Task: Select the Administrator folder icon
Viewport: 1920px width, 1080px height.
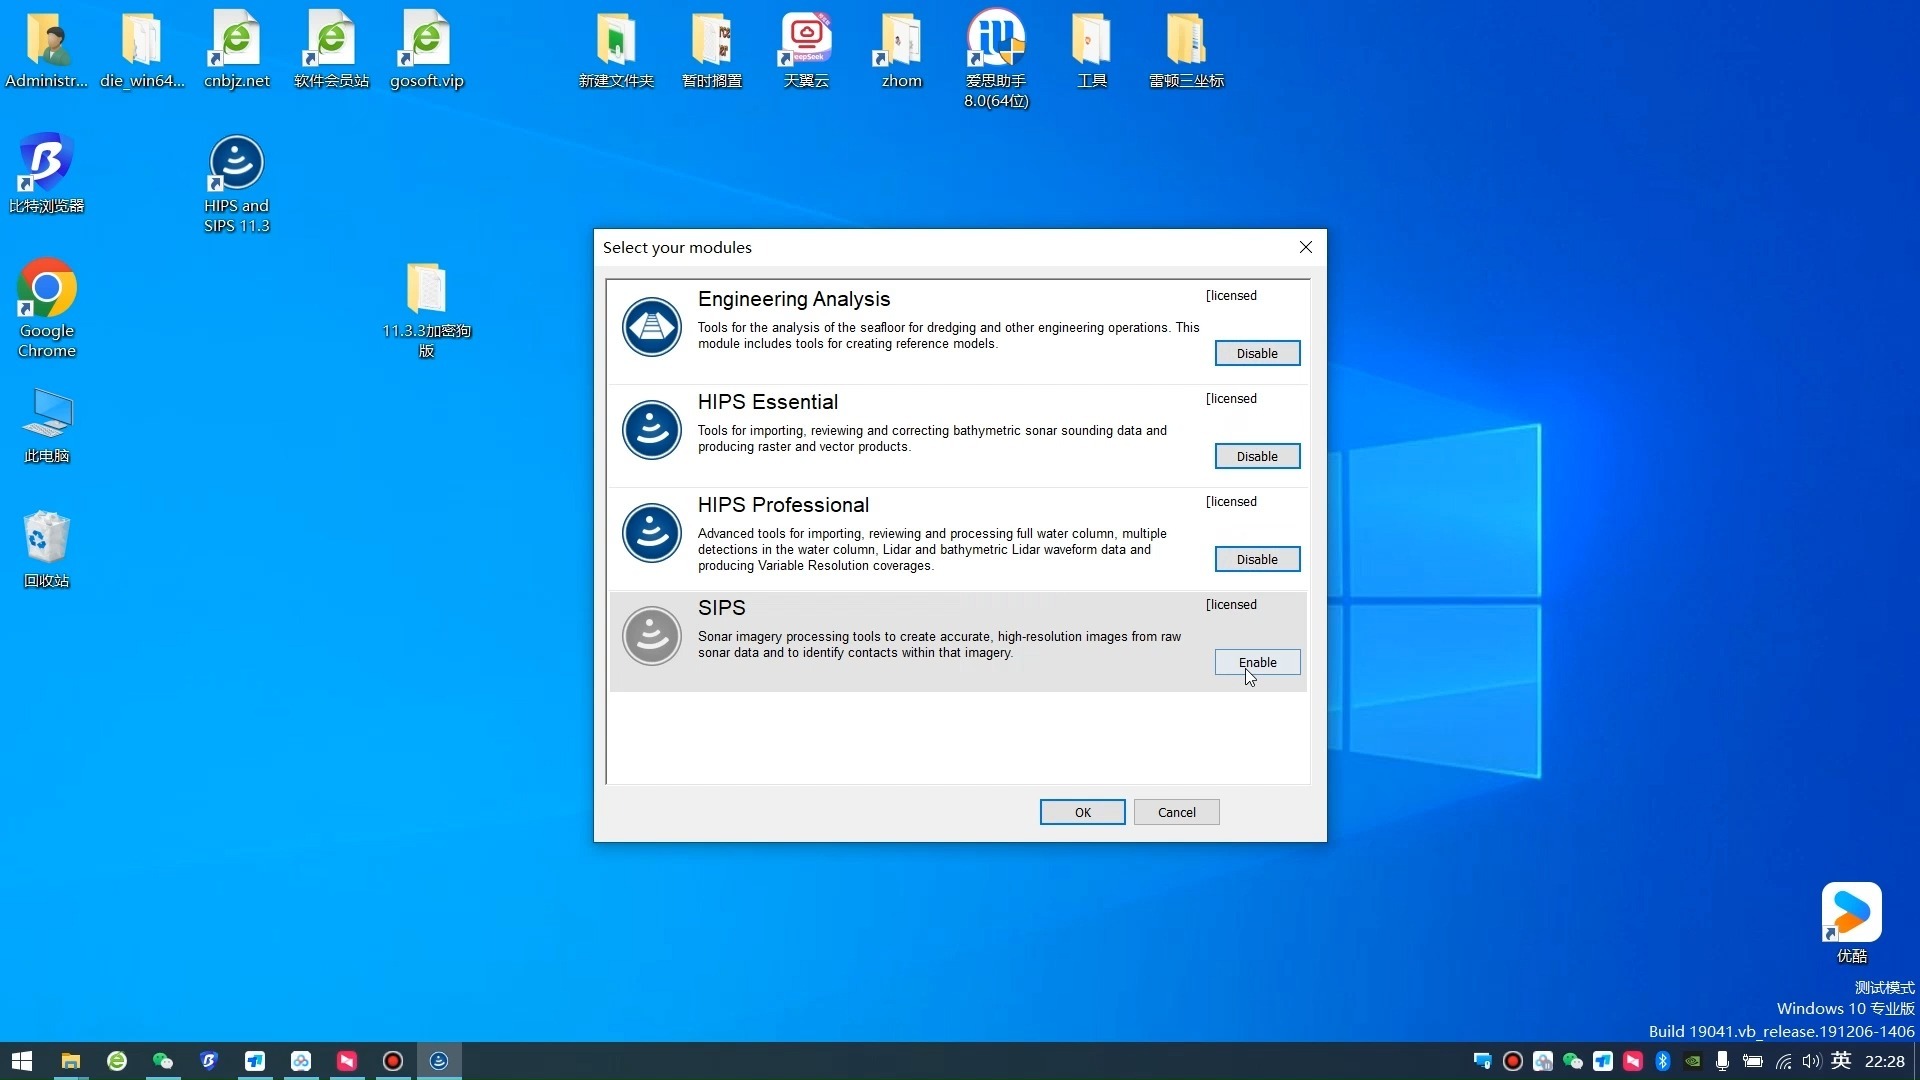Action: (x=46, y=50)
